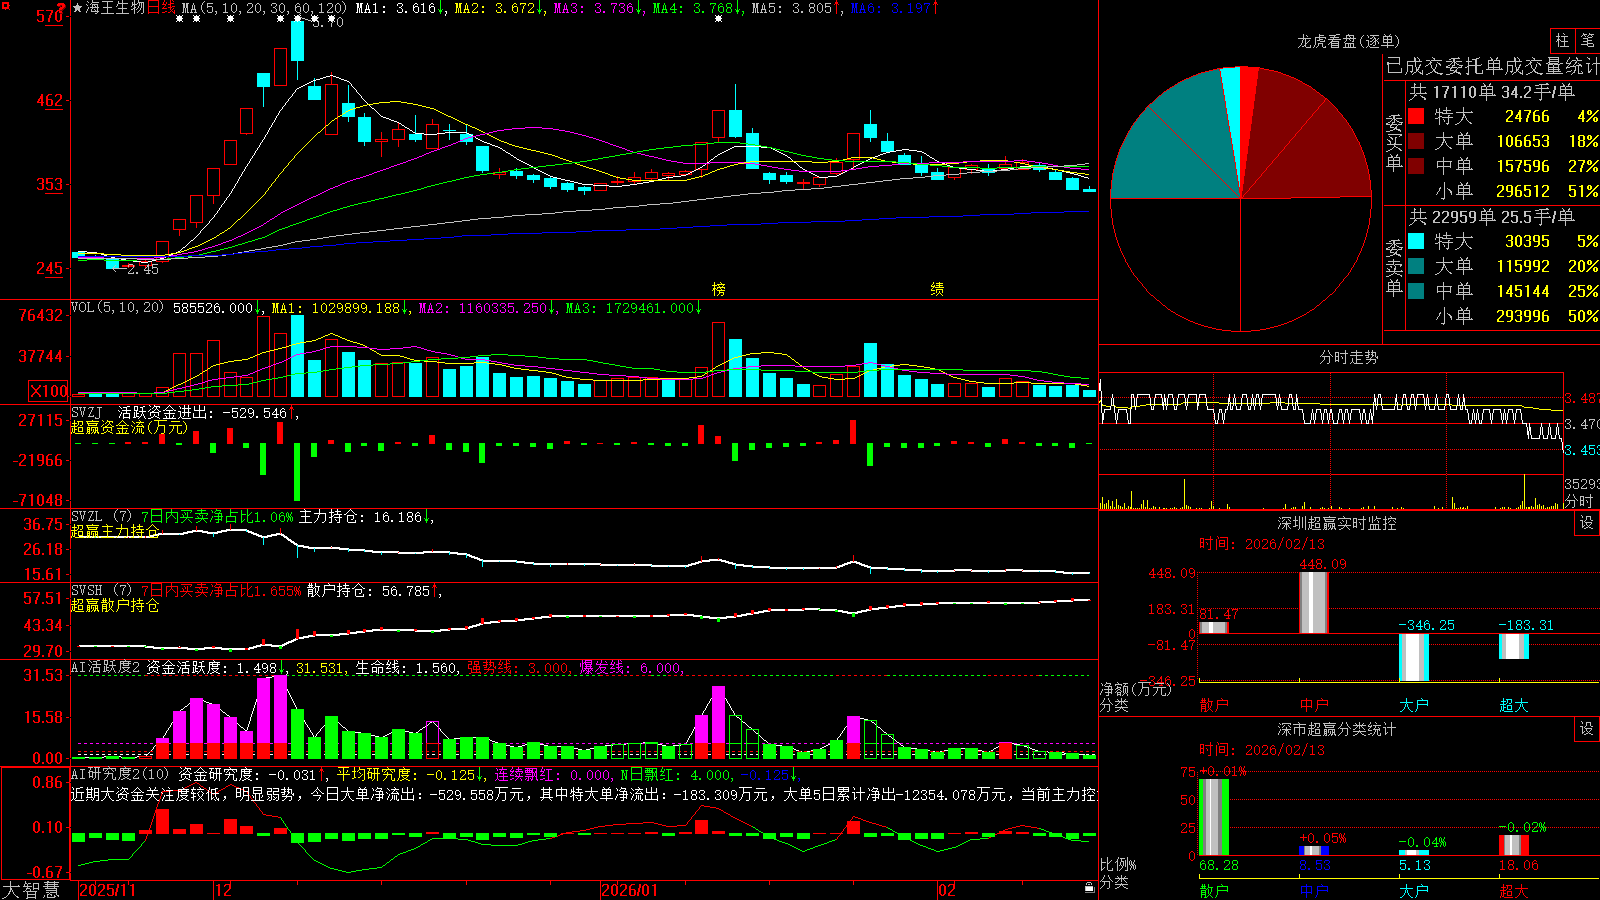1600x900 pixels.
Task: Click the VOL(5,10,20) indicator label
Action: coord(117,308)
